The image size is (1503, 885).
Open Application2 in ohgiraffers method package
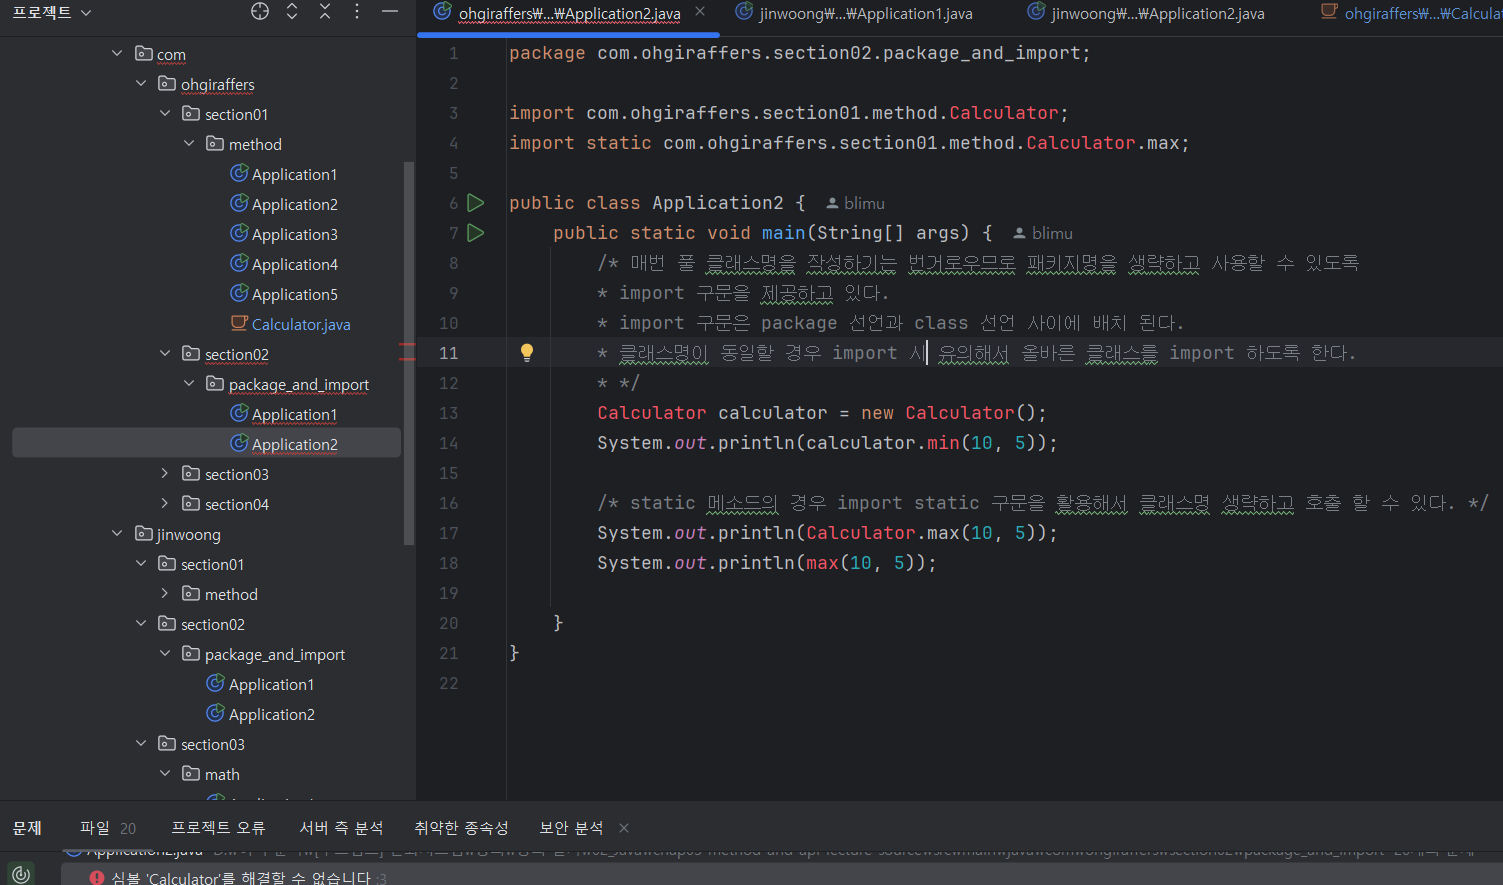[283, 204]
